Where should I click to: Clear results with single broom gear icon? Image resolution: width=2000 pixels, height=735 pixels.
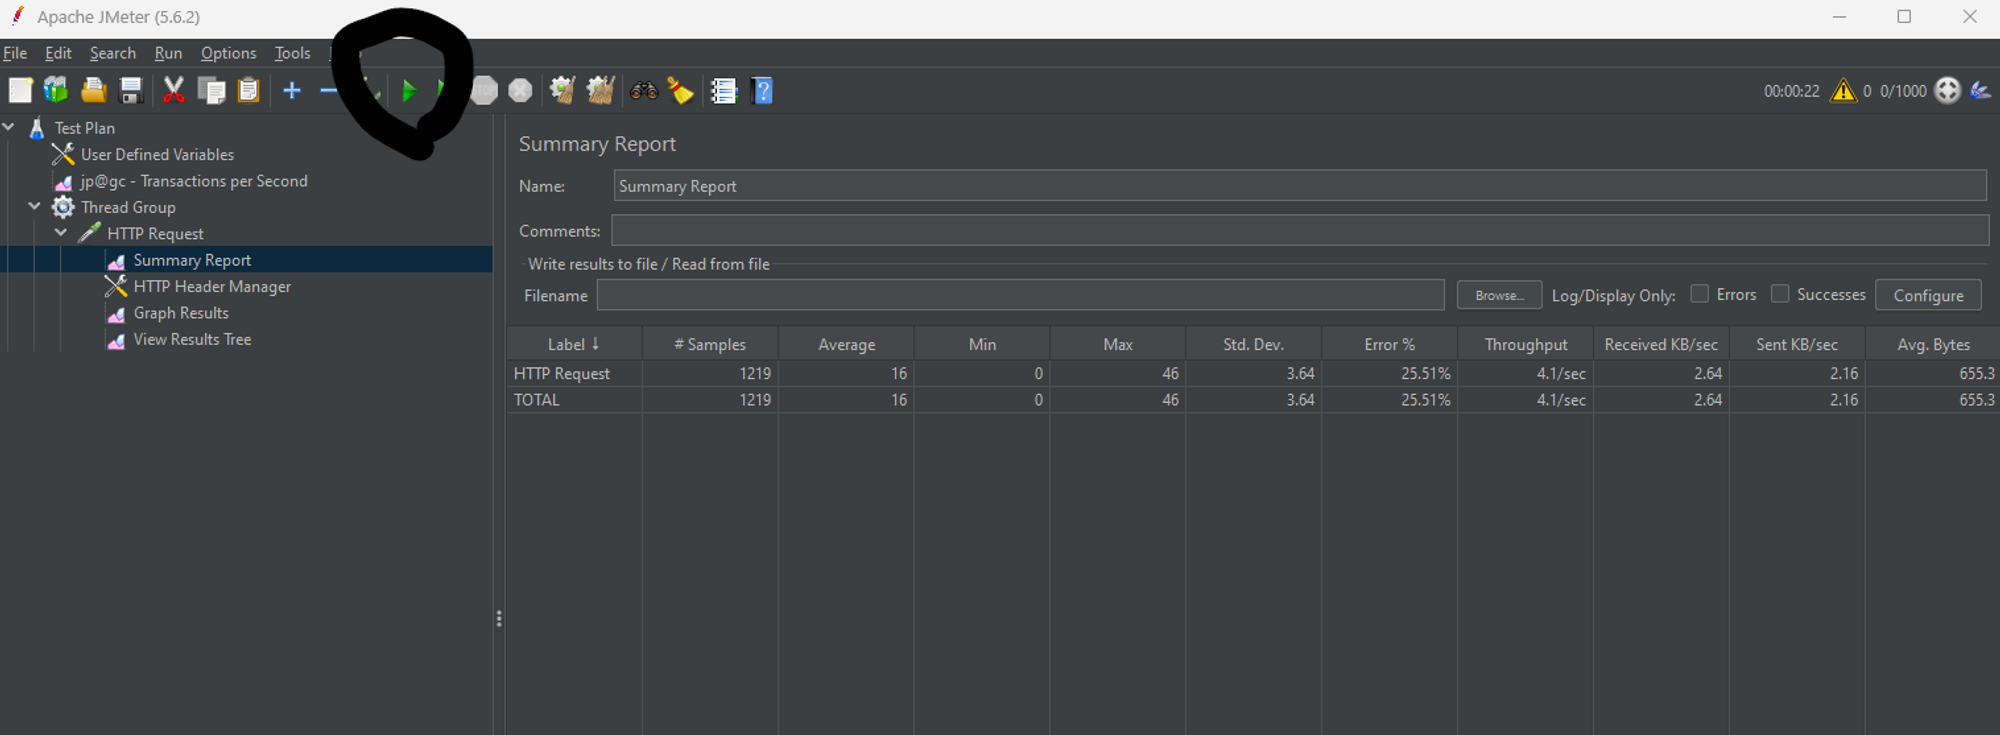(563, 91)
